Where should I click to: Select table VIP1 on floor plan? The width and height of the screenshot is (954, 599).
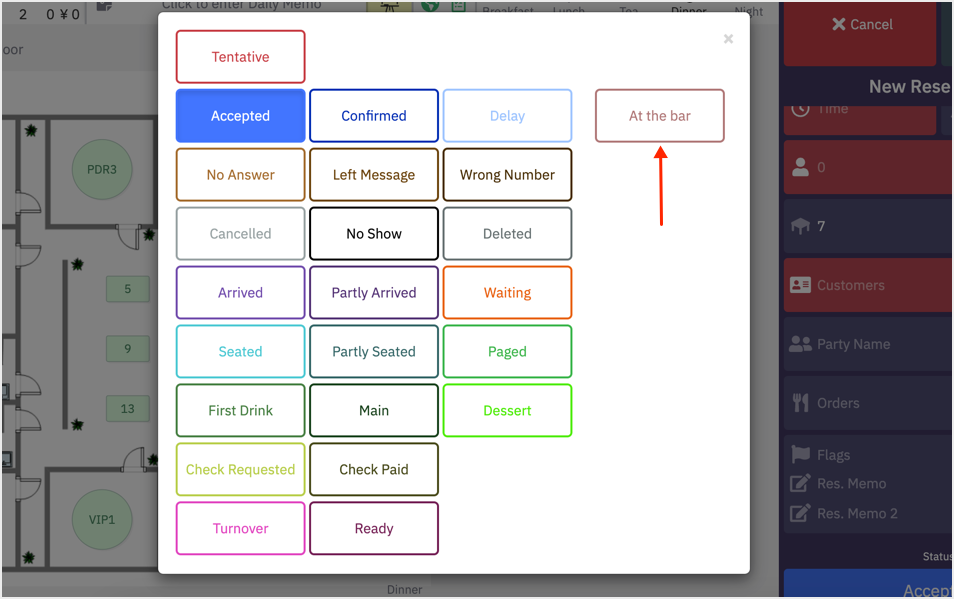(x=102, y=520)
